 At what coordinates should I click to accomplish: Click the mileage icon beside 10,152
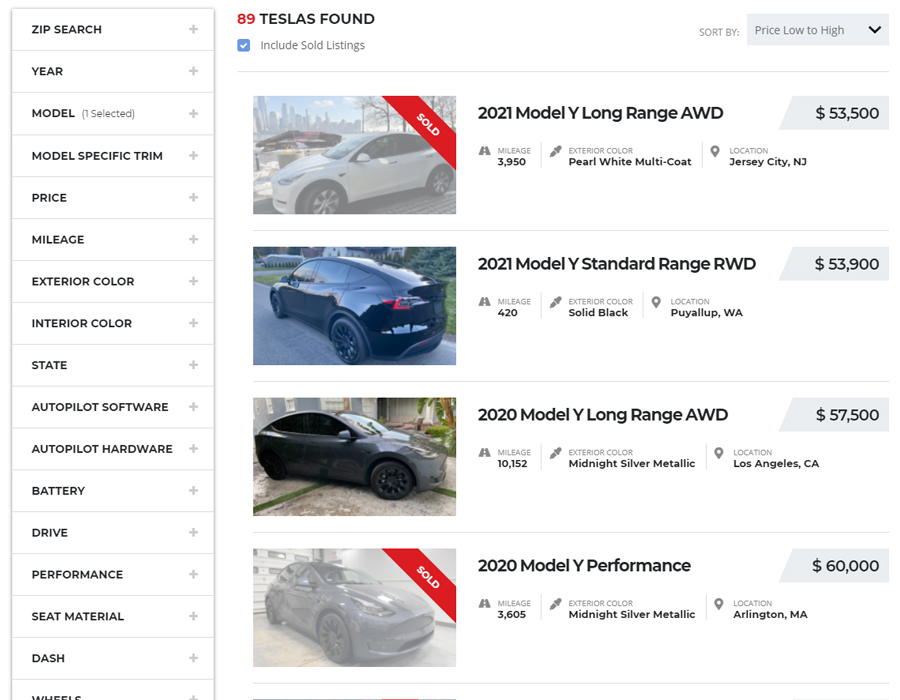pyautogui.click(x=485, y=454)
